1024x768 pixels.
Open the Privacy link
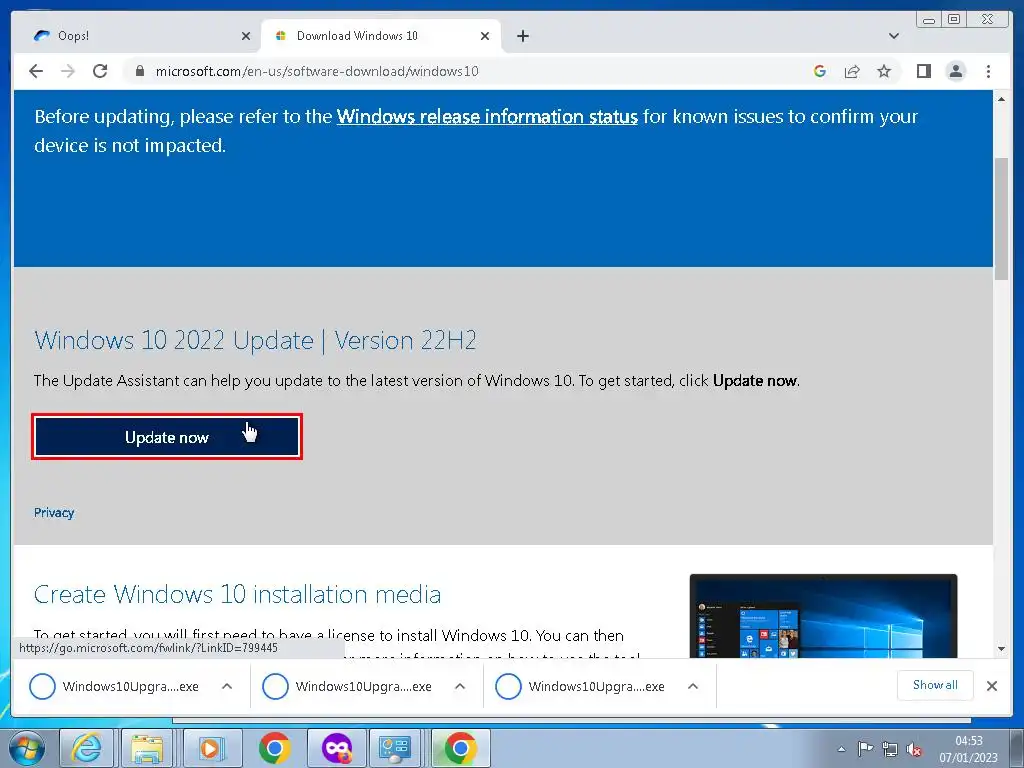click(54, 513)
